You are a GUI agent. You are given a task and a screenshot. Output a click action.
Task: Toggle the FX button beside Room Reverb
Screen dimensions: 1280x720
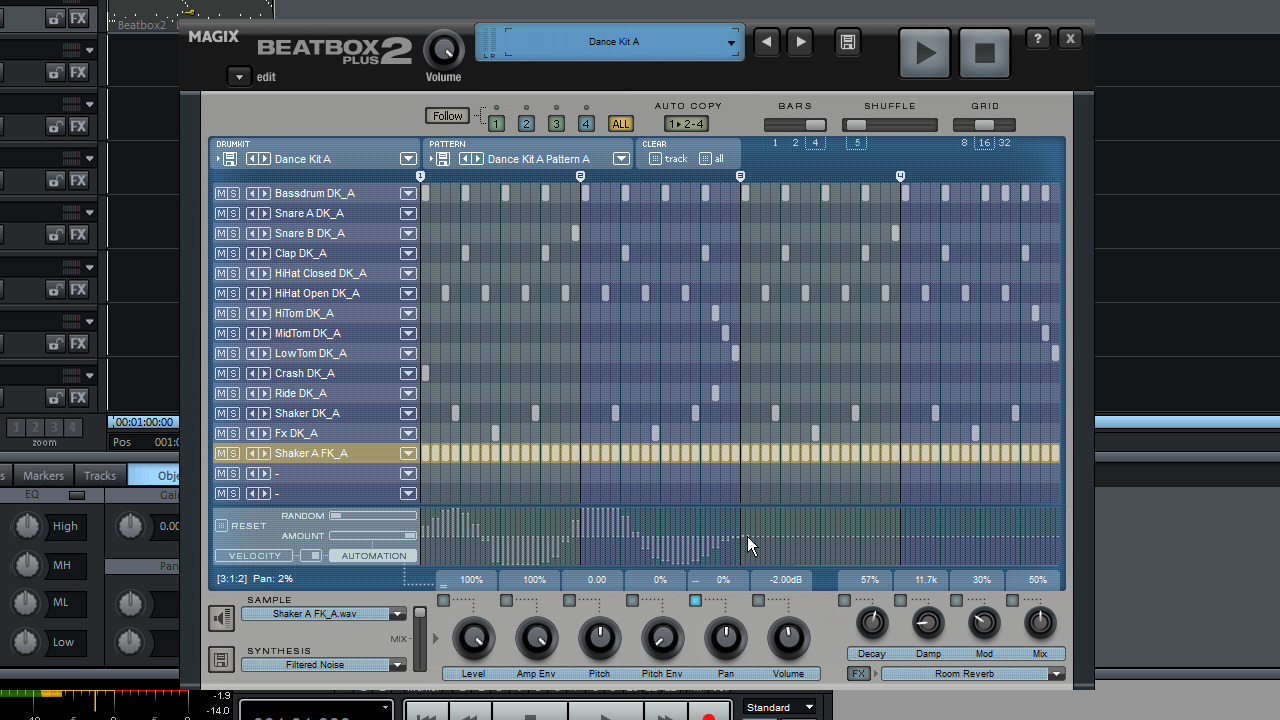858,674
